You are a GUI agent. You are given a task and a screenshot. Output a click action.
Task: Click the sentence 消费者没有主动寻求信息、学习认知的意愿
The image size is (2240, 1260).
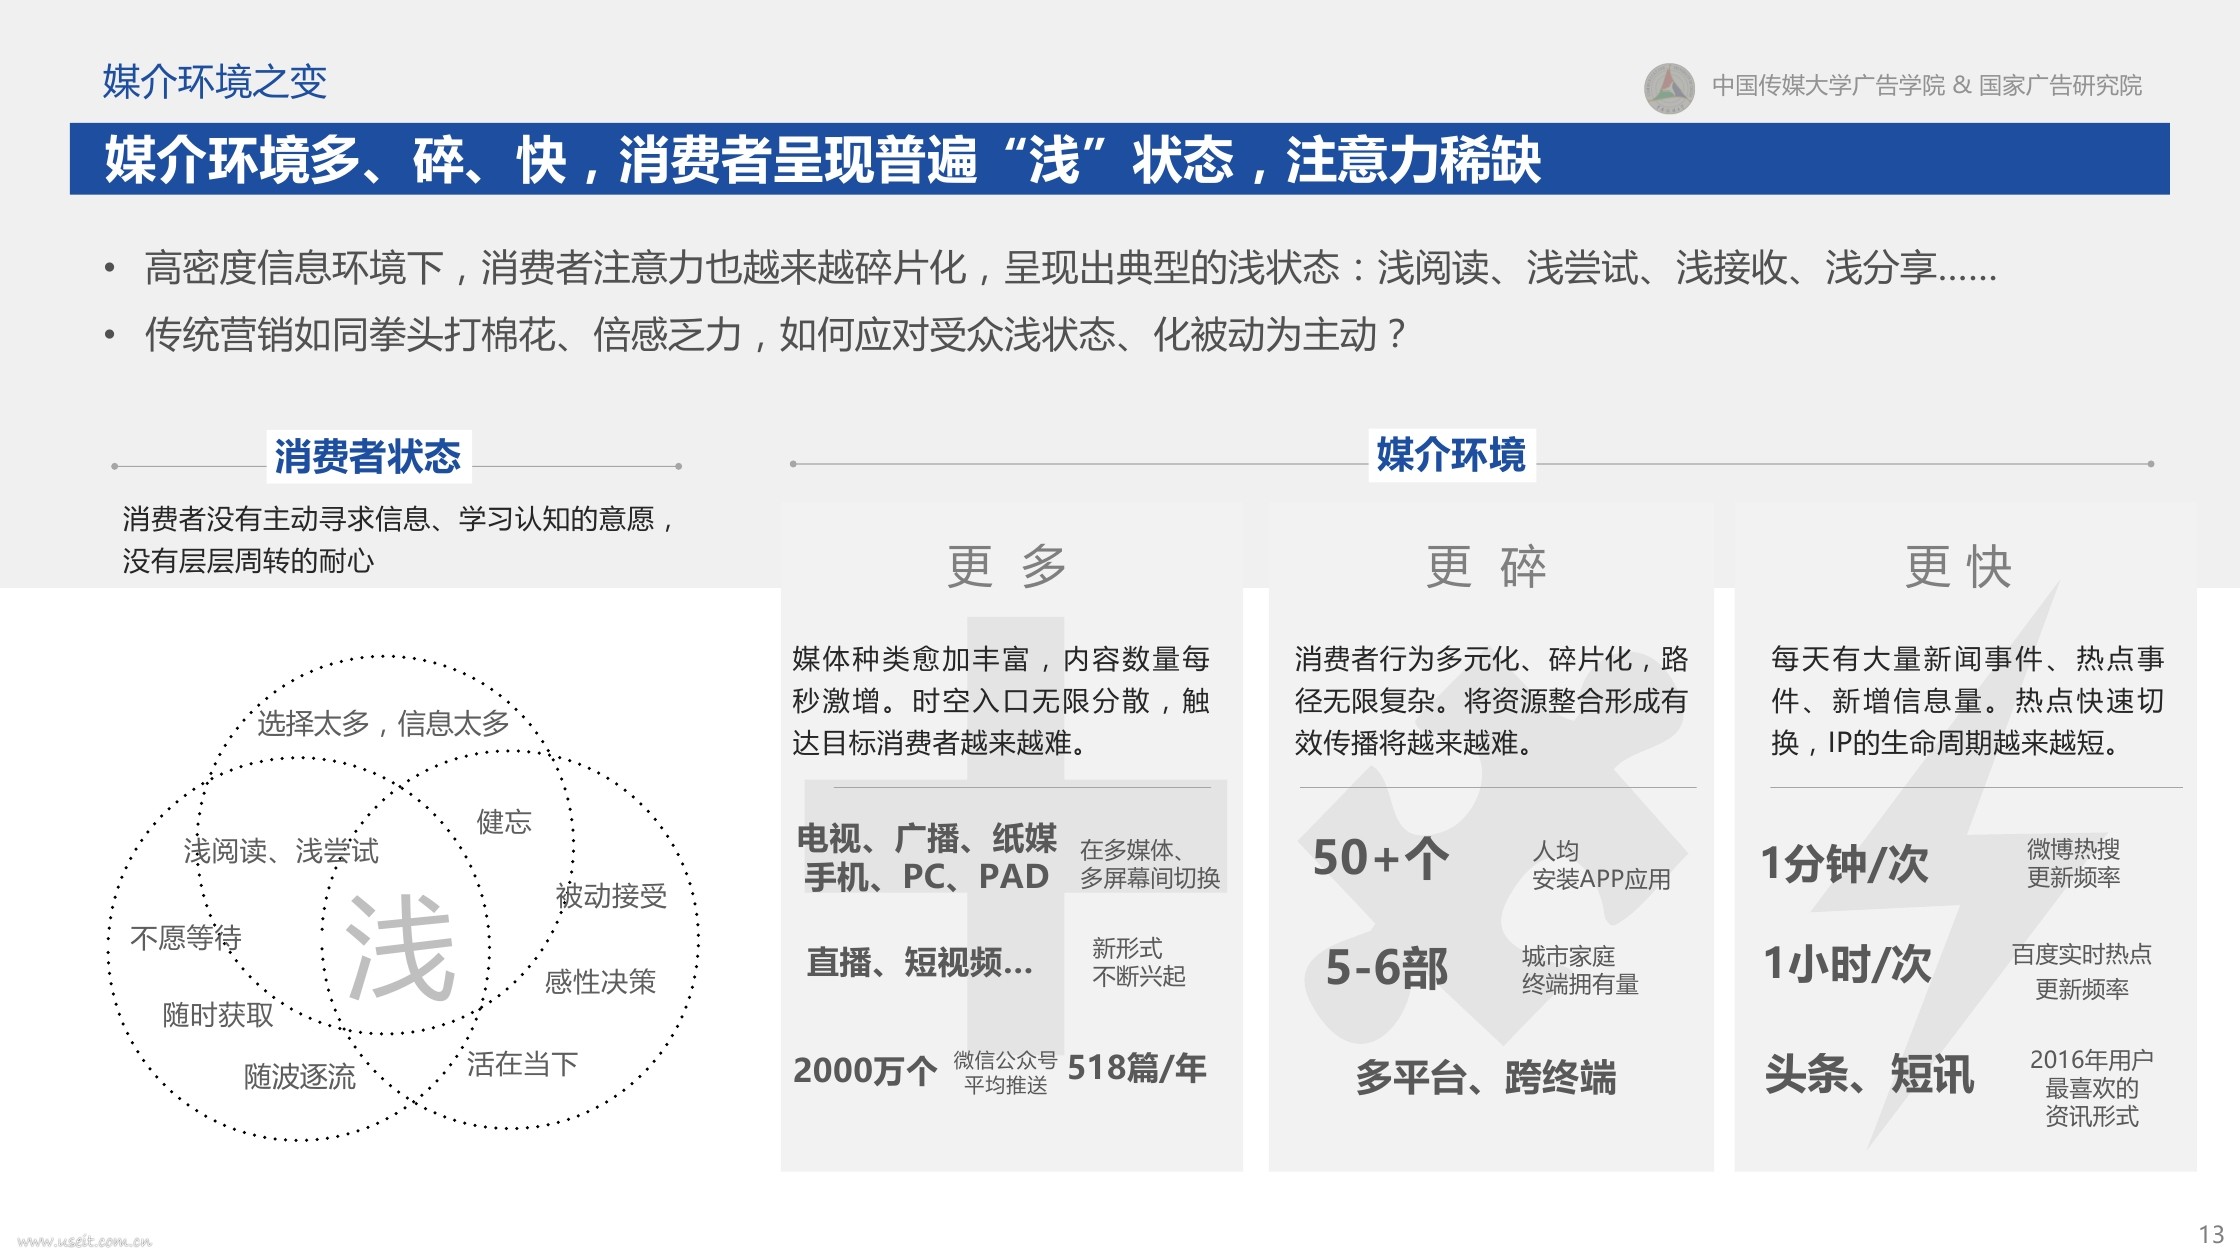[399, 519]
